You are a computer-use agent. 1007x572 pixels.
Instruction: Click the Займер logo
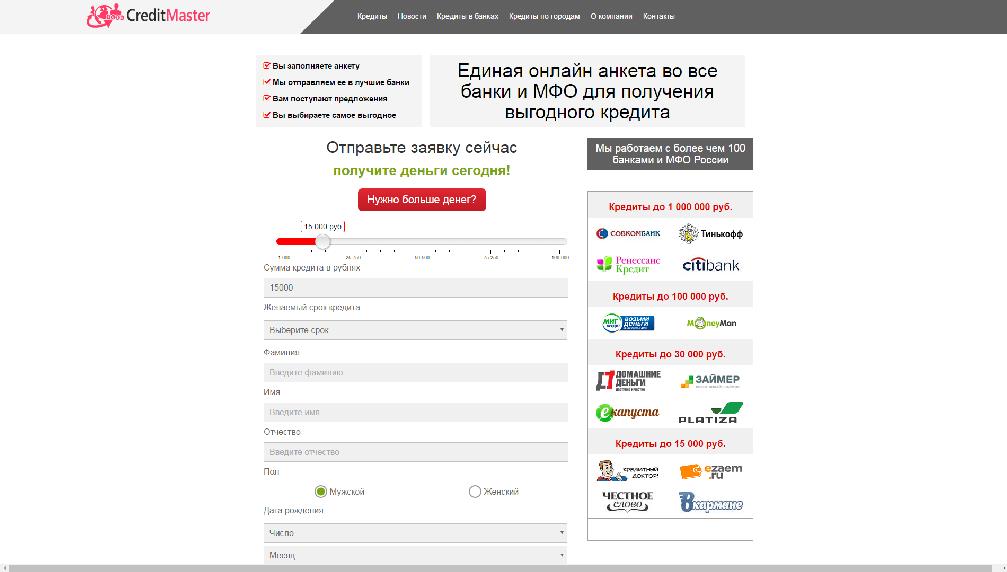pos(710,381)
